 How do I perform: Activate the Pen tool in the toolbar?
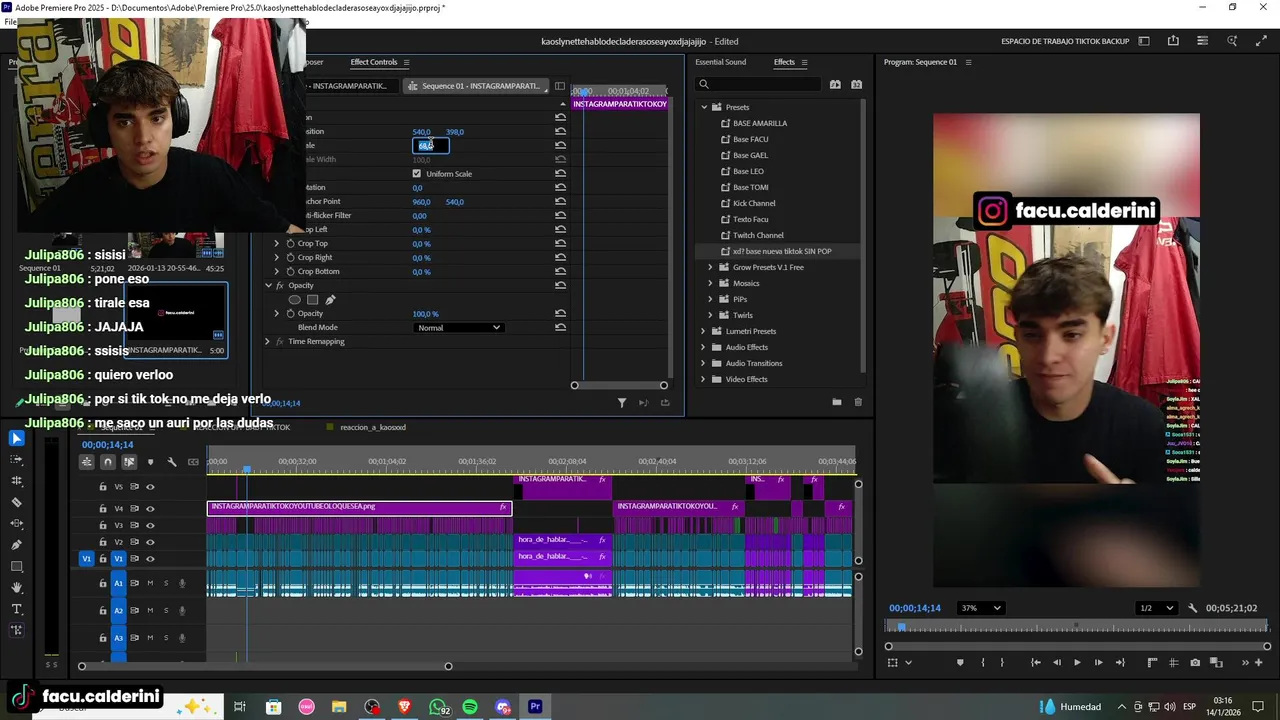[x=16, y=545]
